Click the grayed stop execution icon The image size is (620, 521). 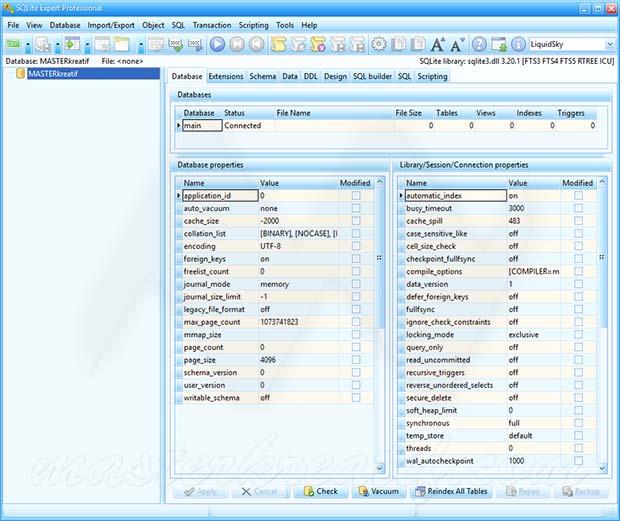(x=237, y=44)
